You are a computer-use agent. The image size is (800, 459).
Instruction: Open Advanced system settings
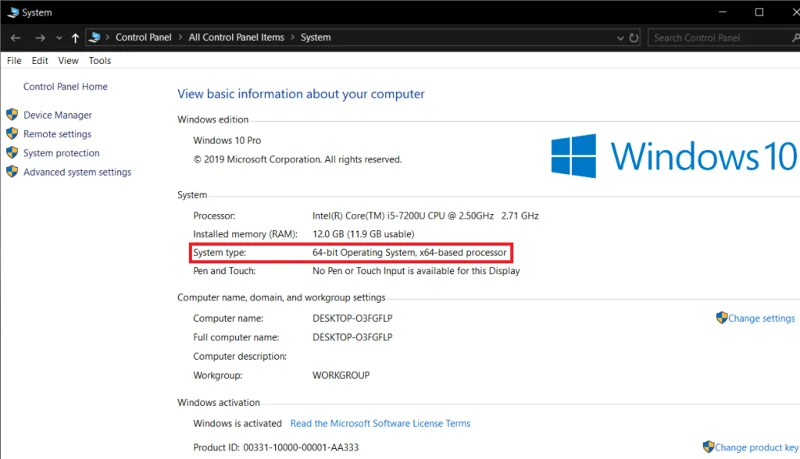point(77,172)
